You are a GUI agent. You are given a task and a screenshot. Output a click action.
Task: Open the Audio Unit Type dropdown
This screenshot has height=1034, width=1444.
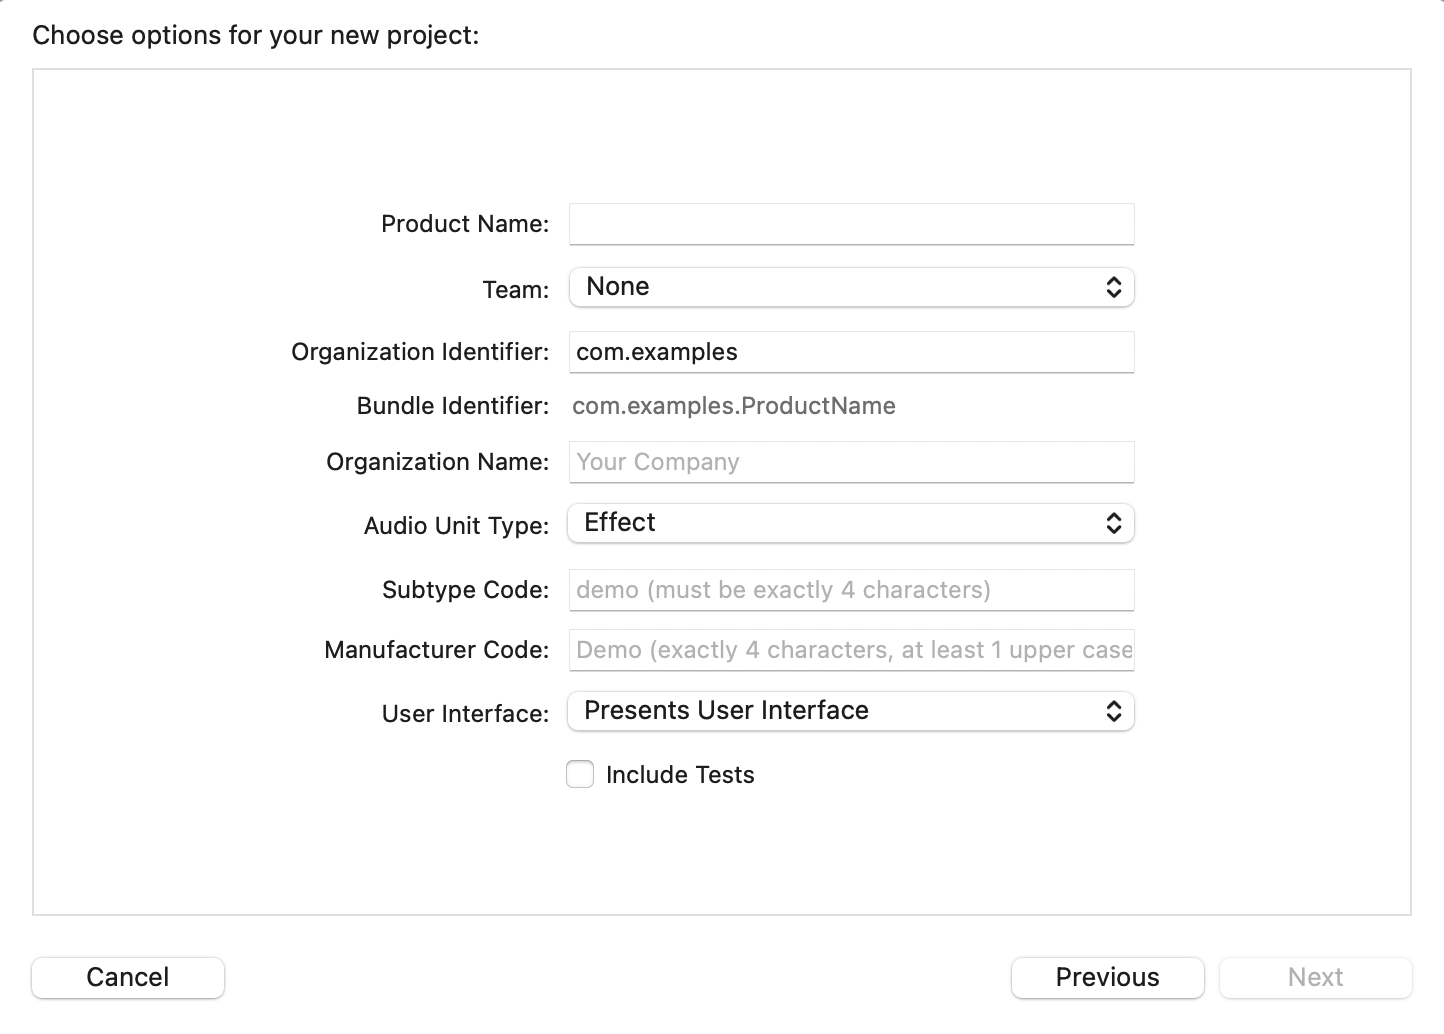click(850, 523)
